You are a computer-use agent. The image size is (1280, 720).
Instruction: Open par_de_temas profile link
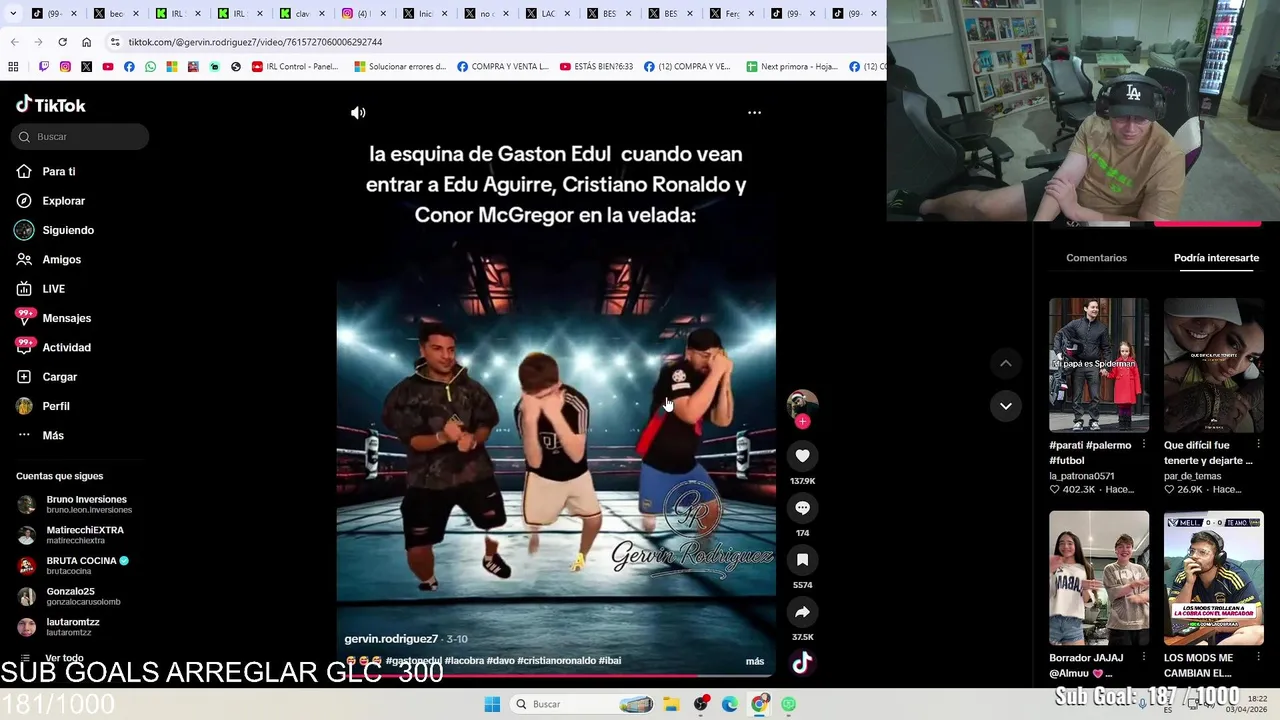(x=1192, y=476)
